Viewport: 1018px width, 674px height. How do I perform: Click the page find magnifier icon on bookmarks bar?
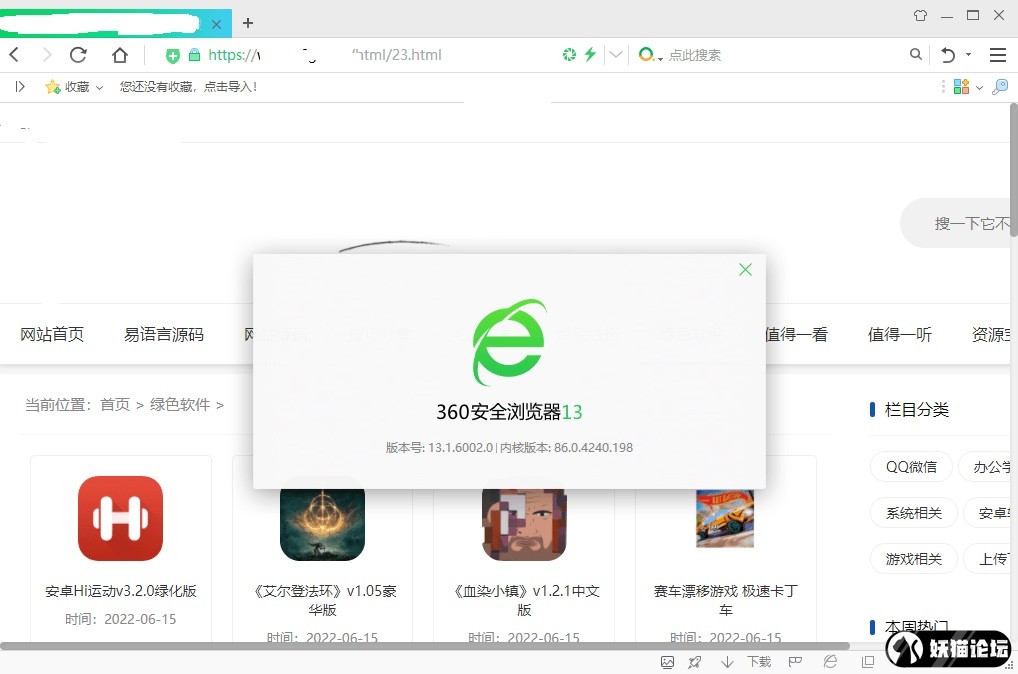pos(1000,86)
